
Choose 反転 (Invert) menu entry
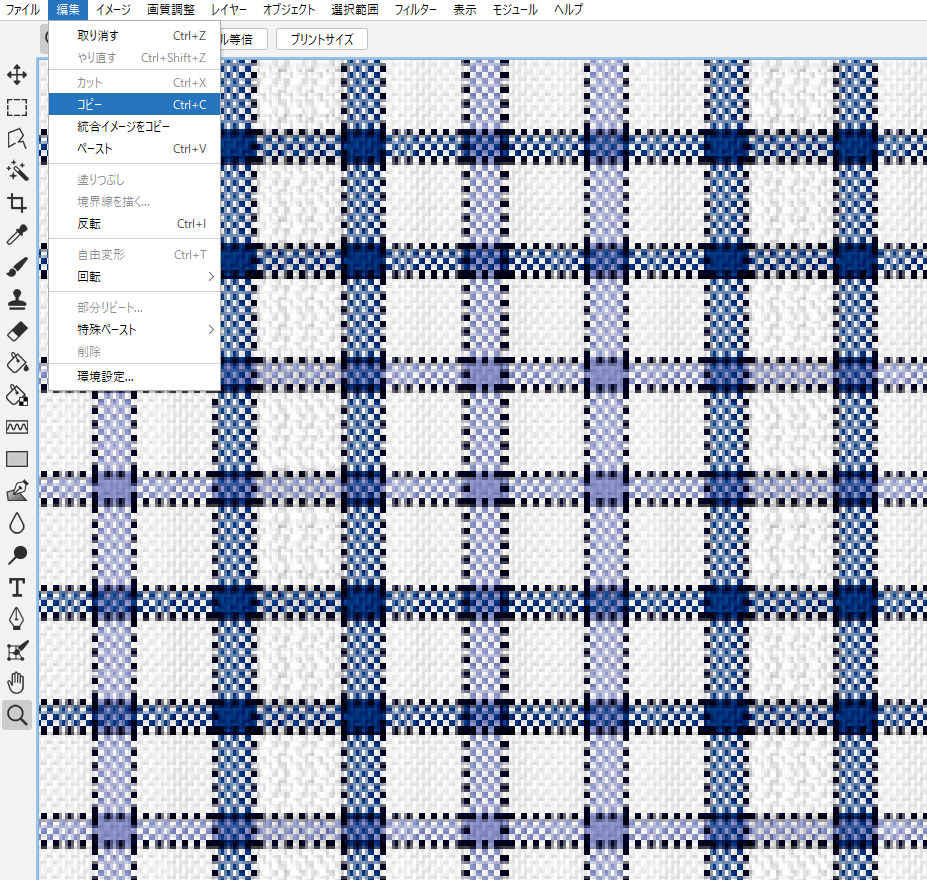pyautogui.click(x=135, y=223)
